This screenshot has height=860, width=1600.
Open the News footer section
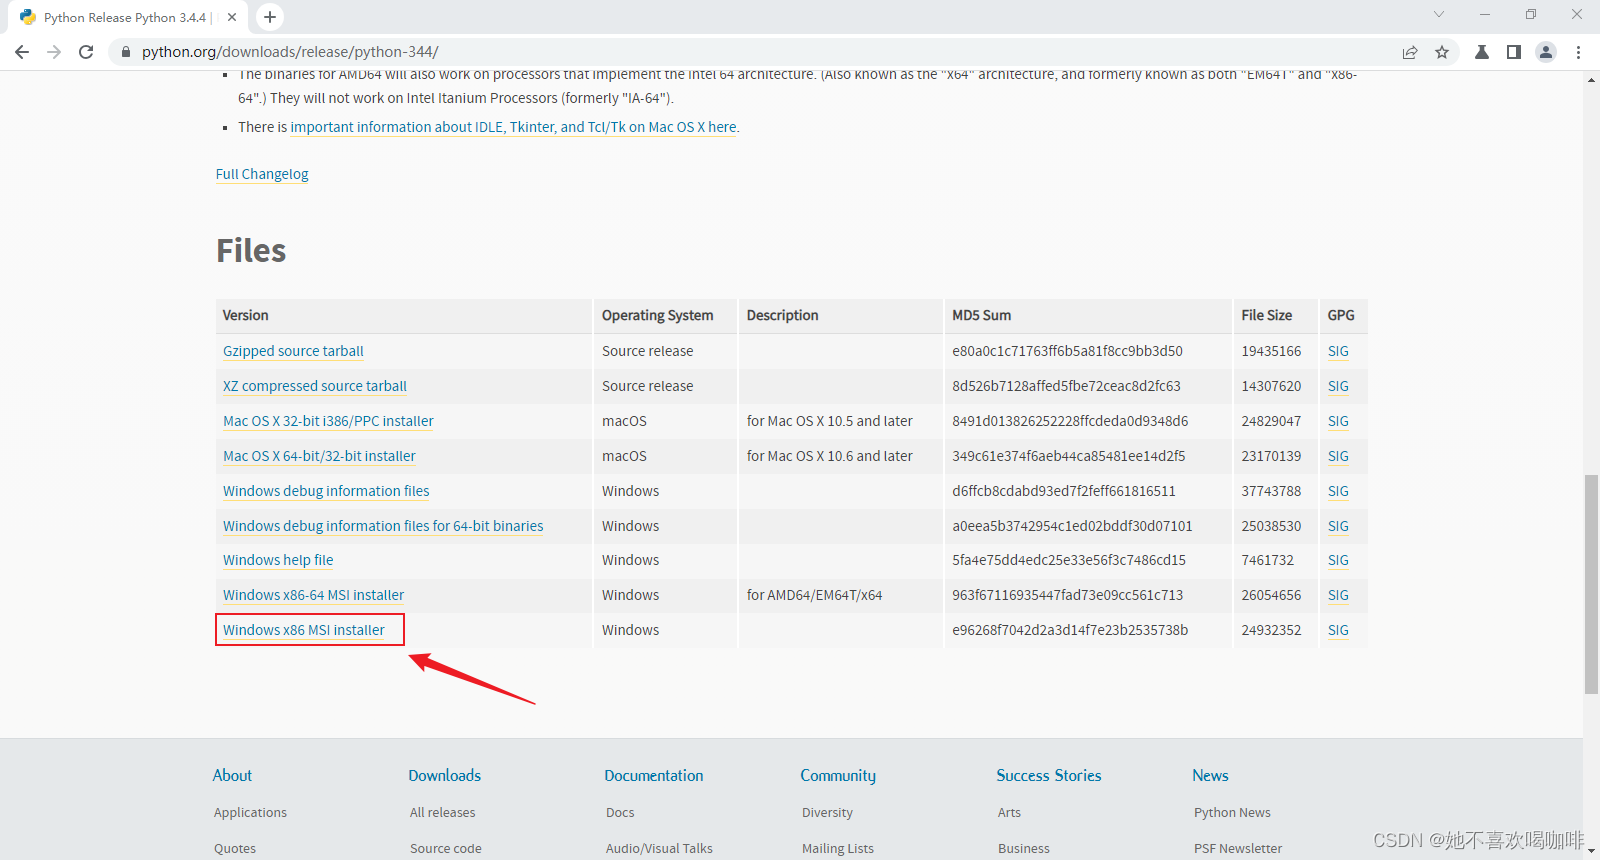[1210, 775]
